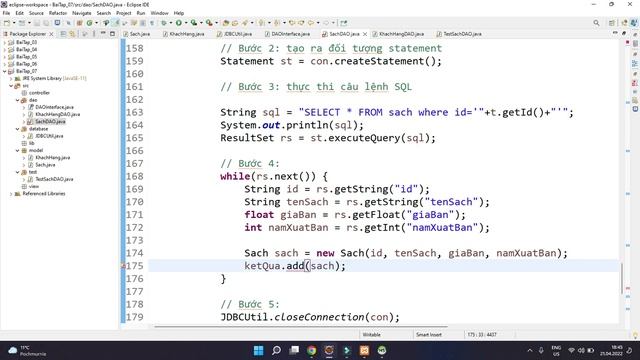Click the Save disk icon
Viewport: 640px width, 360px height.
(x=37, y=23)
